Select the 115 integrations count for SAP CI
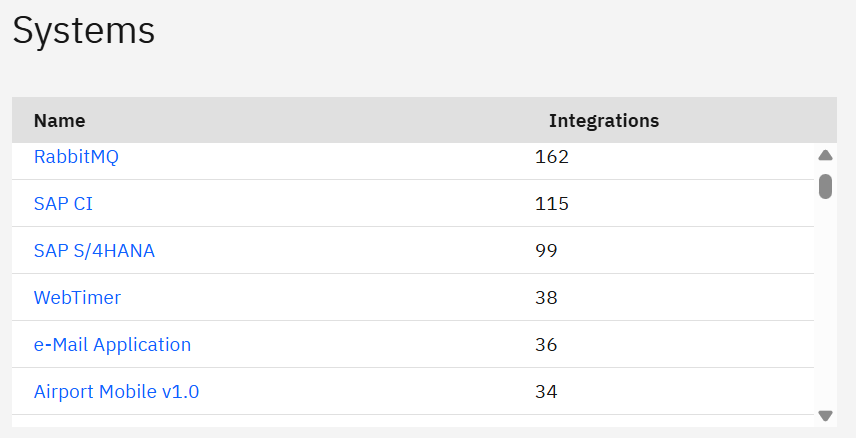Image resolution: width=856 pixels, height=438 pixels. coord(551,204)
